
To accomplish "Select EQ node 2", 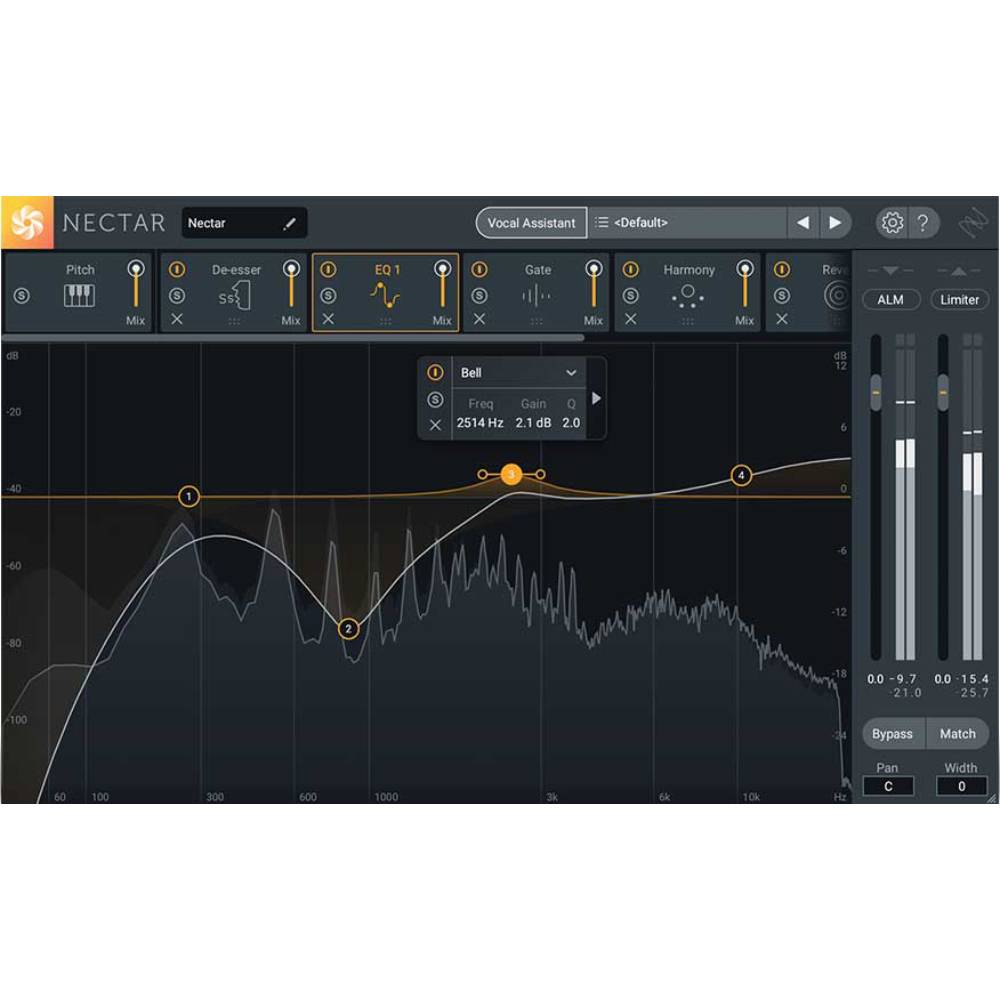I will (348, 629).
